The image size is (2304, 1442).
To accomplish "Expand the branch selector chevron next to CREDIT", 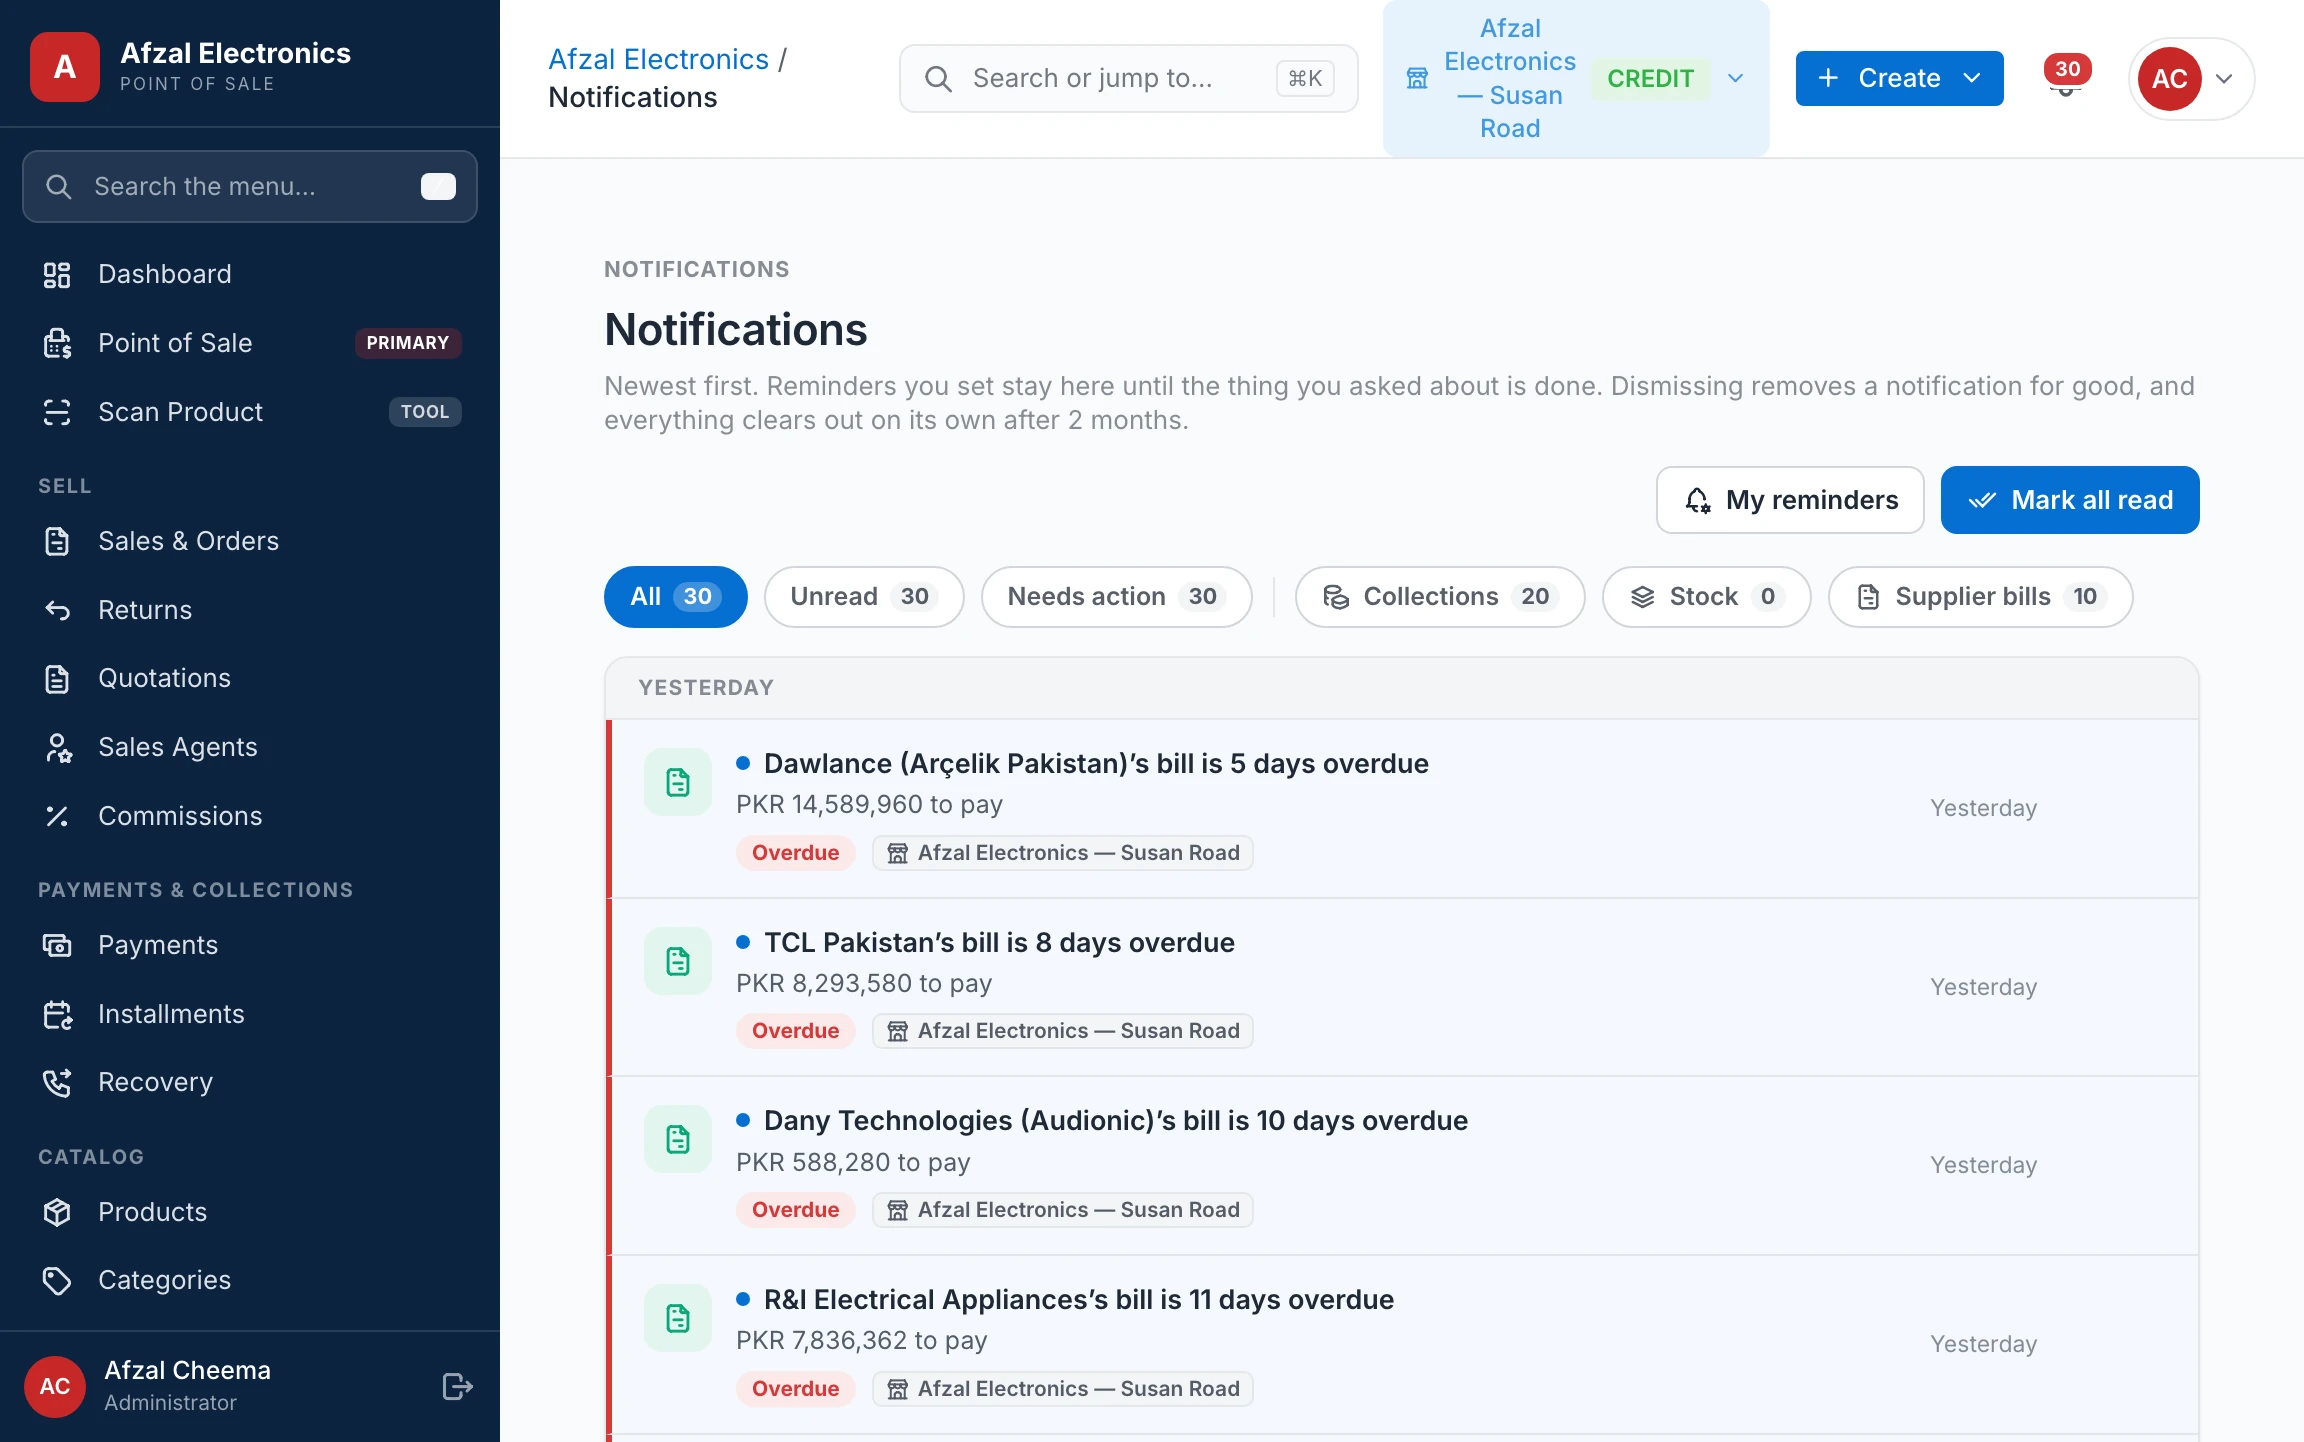I will (x=1736, y=78).
